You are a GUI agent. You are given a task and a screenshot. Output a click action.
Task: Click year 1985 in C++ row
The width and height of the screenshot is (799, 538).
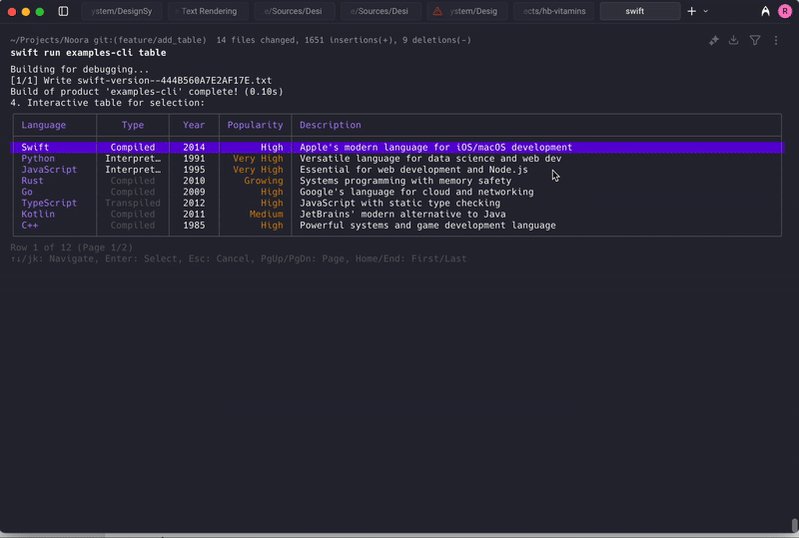coord(194,225)
